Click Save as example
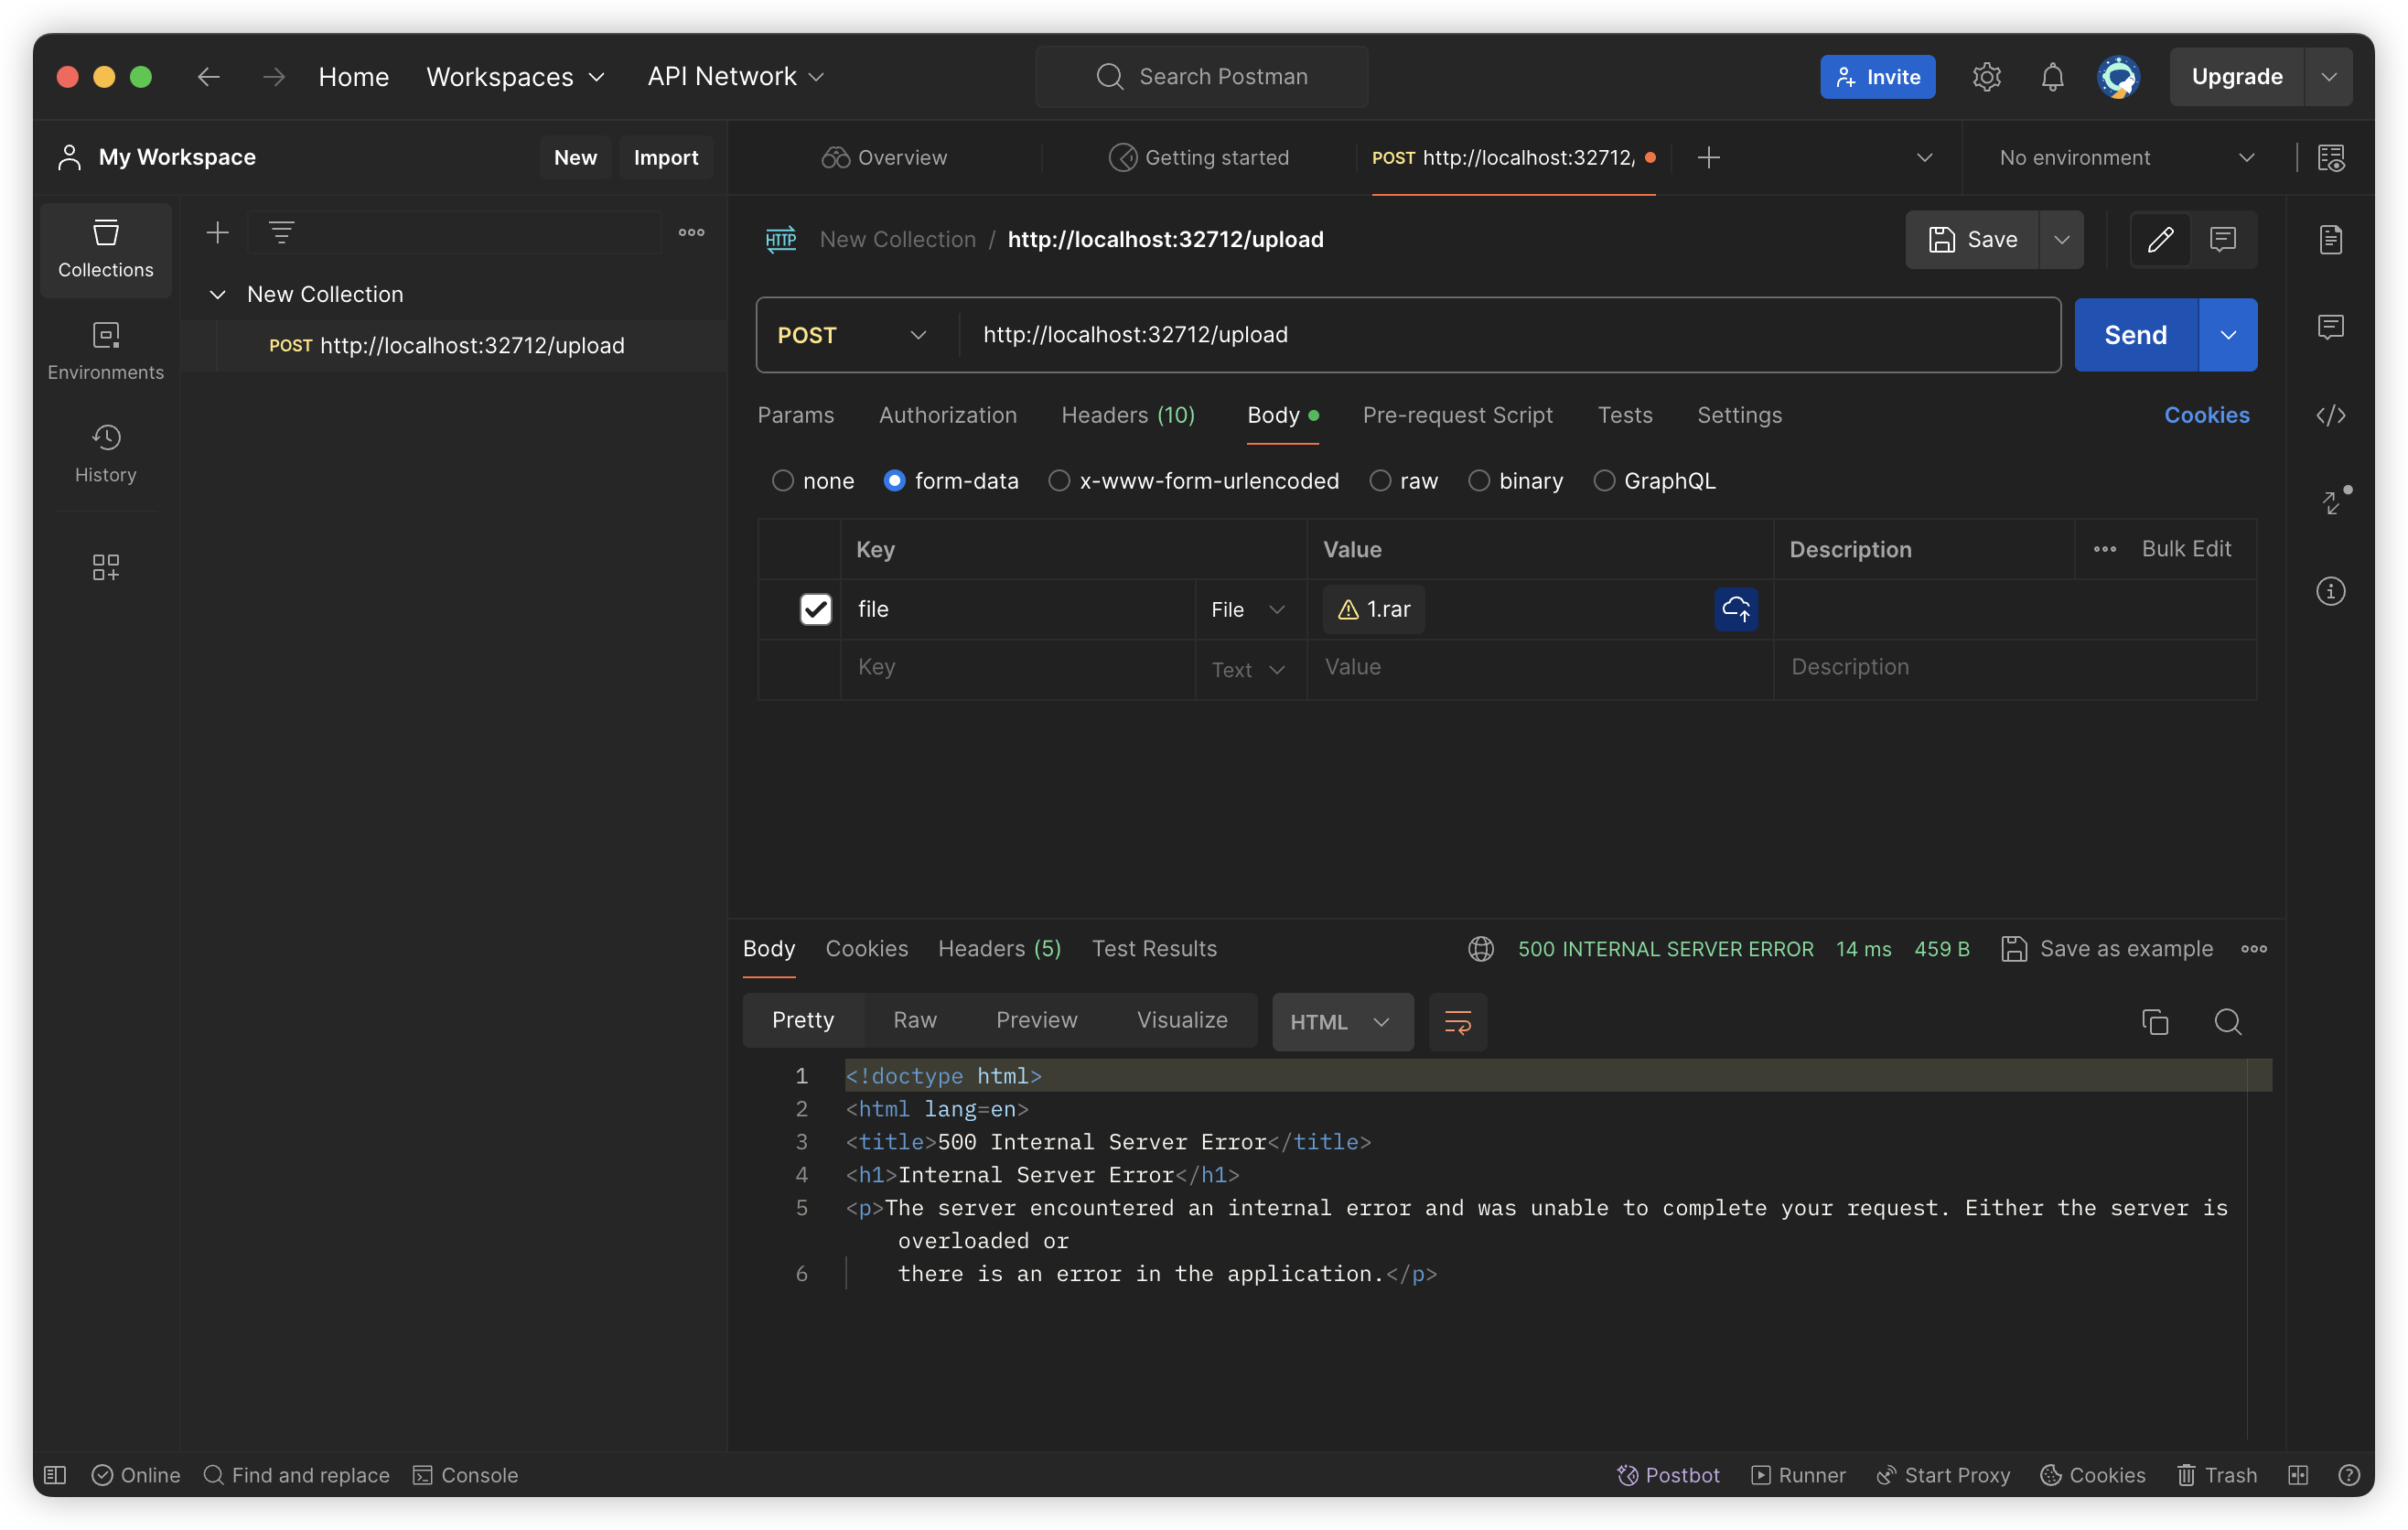Viewport: 2408px width, 1530px height. pos(2106,948)
